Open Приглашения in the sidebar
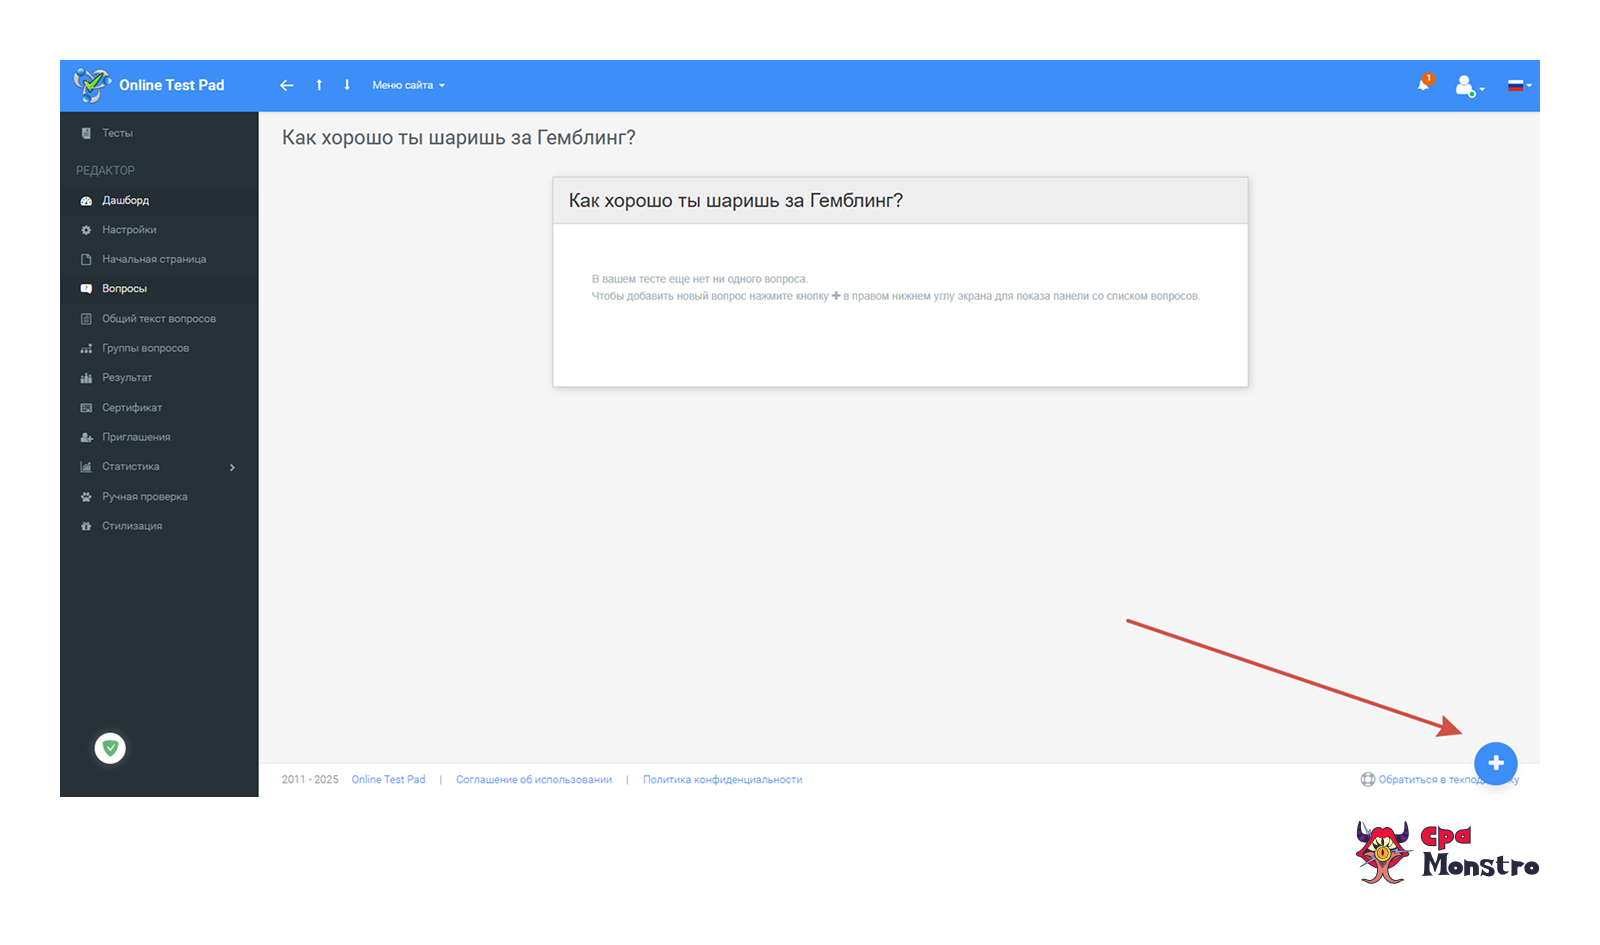 (159, 437)
